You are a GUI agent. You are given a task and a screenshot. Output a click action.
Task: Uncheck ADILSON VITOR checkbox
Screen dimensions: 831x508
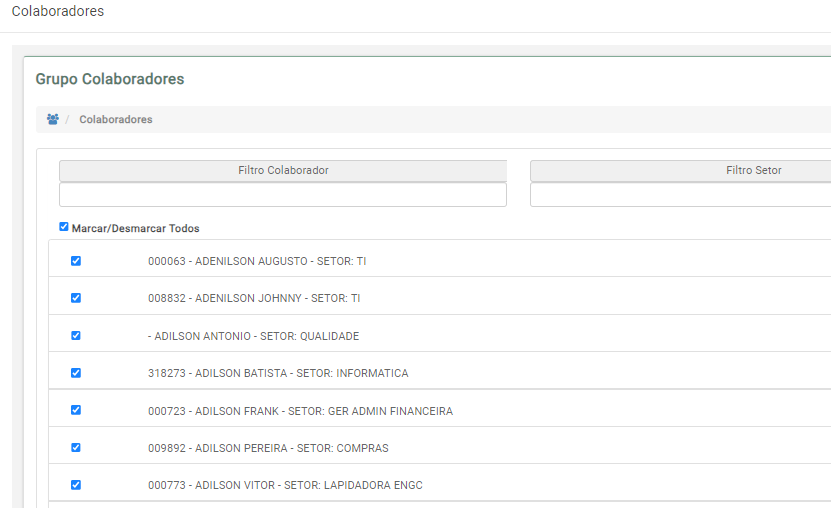(x=76, y=485)
